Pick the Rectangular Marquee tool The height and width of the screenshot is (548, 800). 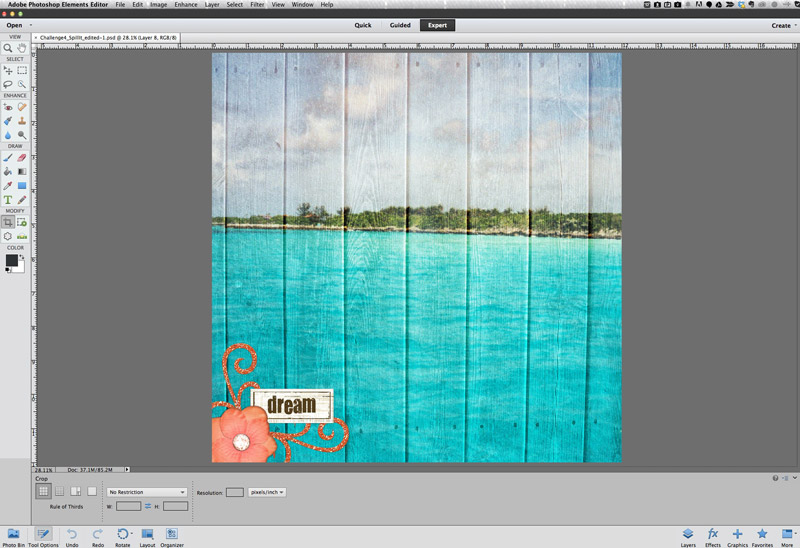pos(21,71)
